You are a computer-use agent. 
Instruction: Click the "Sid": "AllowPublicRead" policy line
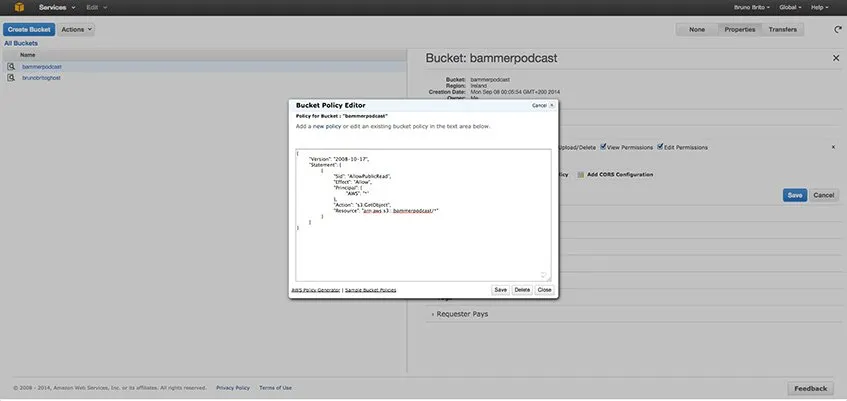(x=361, y=176)
